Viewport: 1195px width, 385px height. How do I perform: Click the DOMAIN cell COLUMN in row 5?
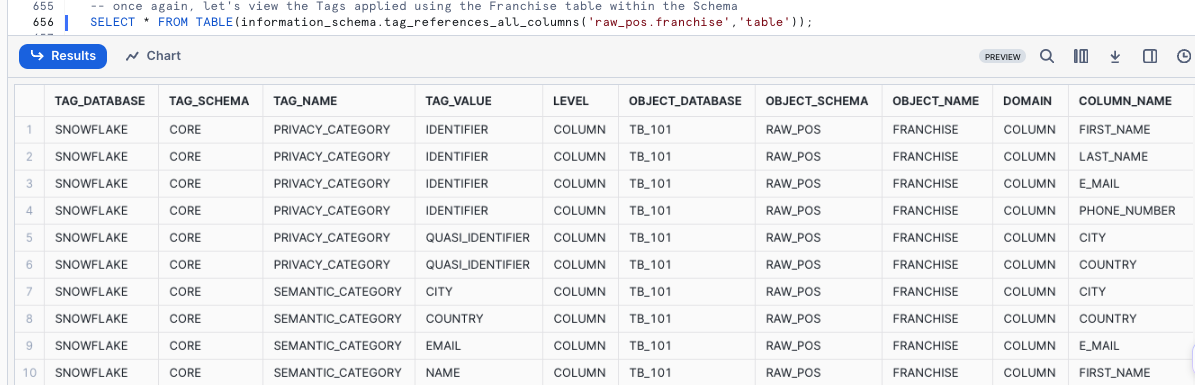click(1029, 238)
